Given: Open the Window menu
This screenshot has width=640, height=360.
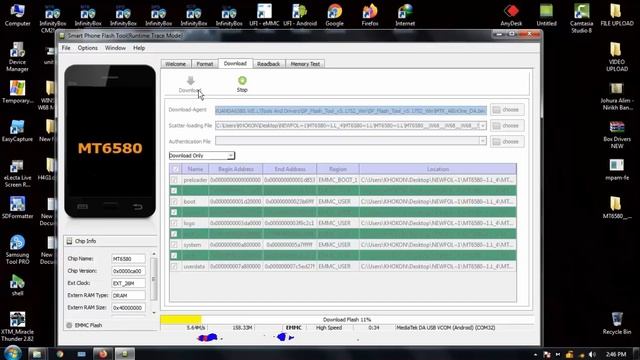Looking at the screenshot, I should (116, 48).
